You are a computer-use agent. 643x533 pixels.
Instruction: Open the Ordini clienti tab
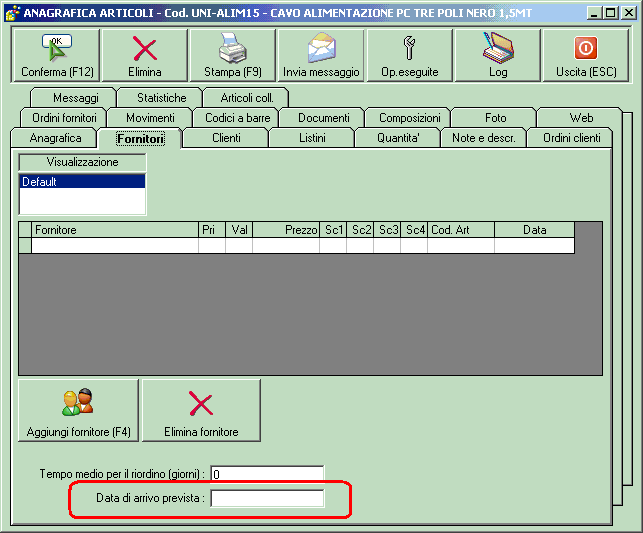(x=571, y=138)
